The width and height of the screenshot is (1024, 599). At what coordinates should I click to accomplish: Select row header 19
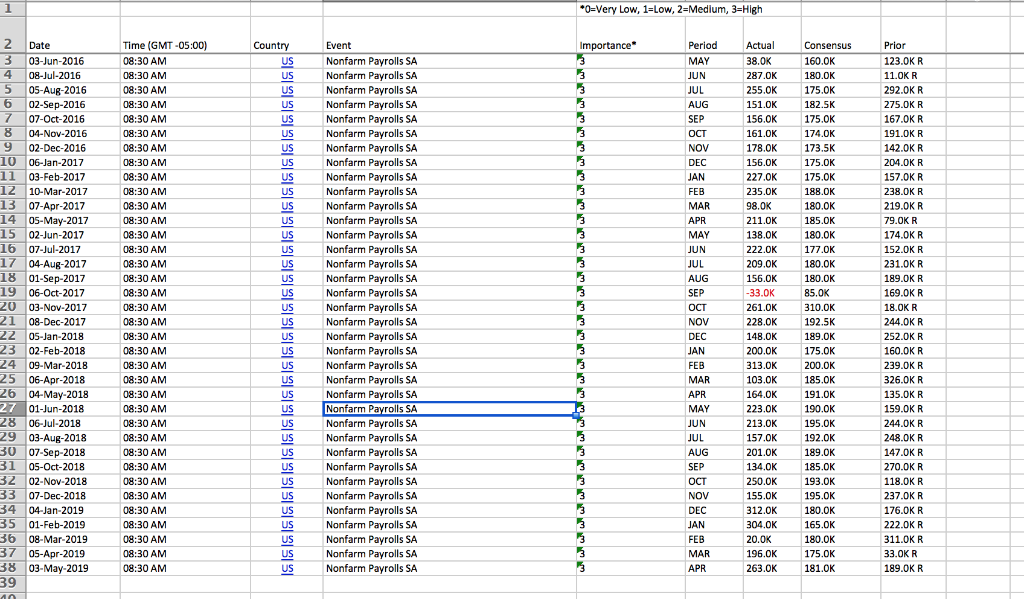(12, 293)
